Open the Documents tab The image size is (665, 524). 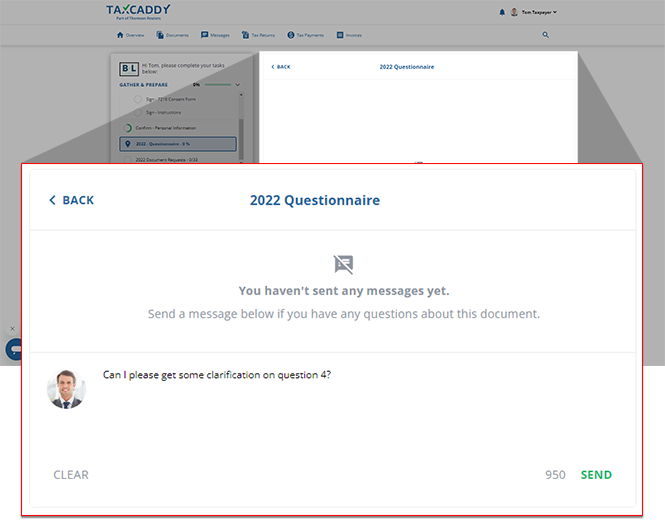(x=172, y=35)
